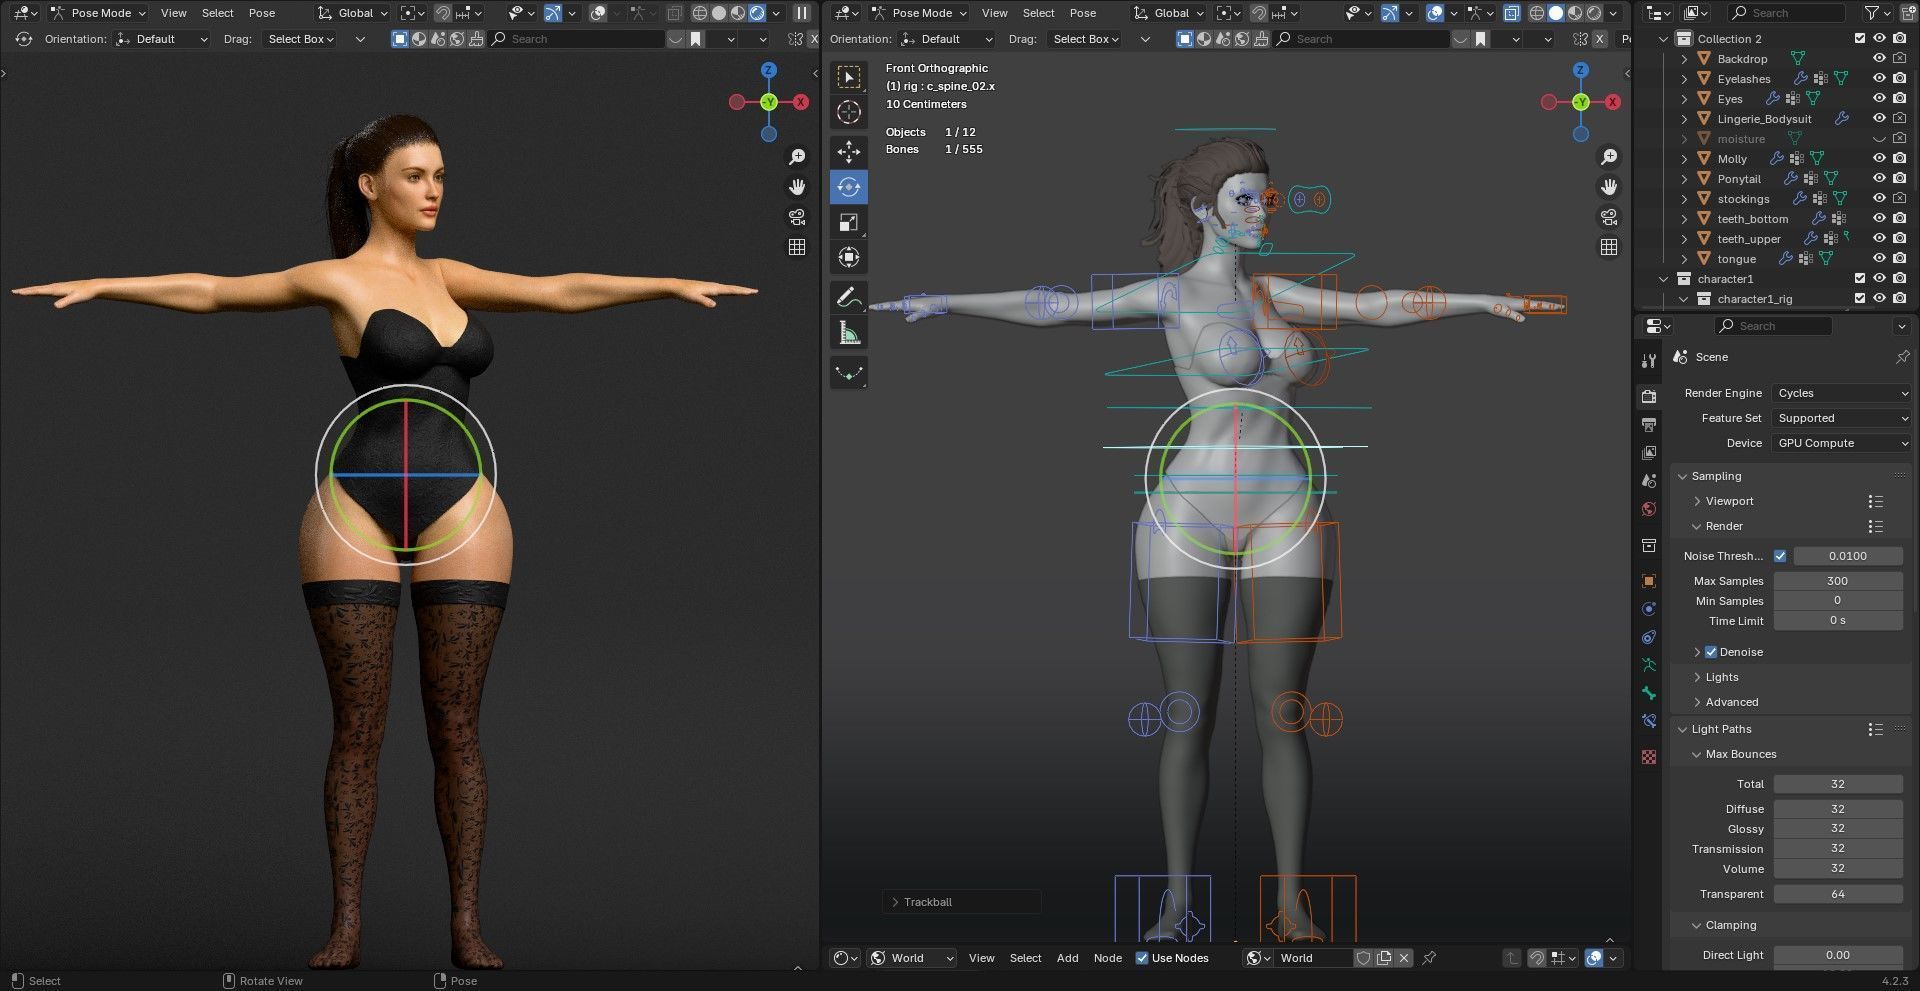Expand the Lights subpanel
1920x991 pixels.
(1697, 677)
